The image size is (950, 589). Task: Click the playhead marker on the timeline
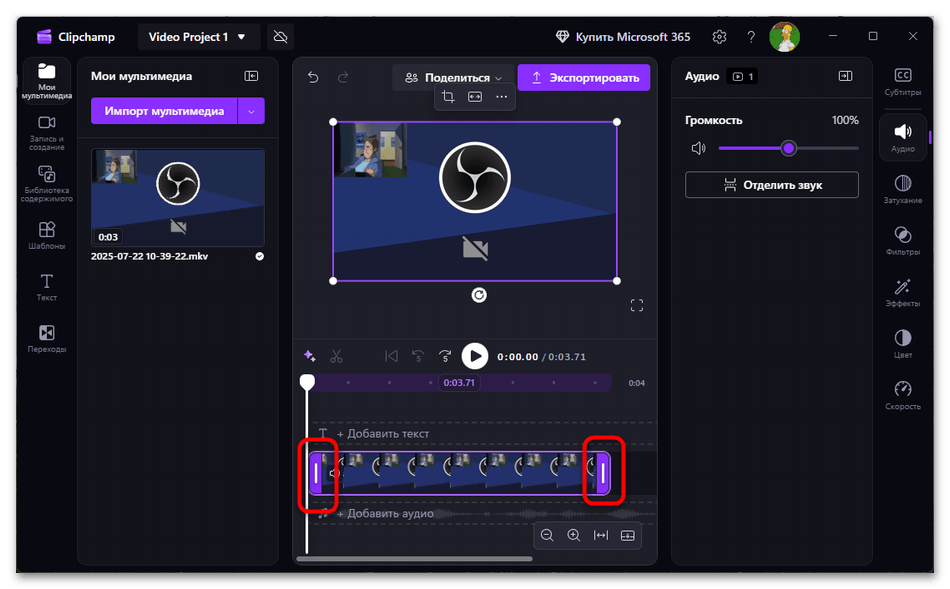click(x=307, y=382)
